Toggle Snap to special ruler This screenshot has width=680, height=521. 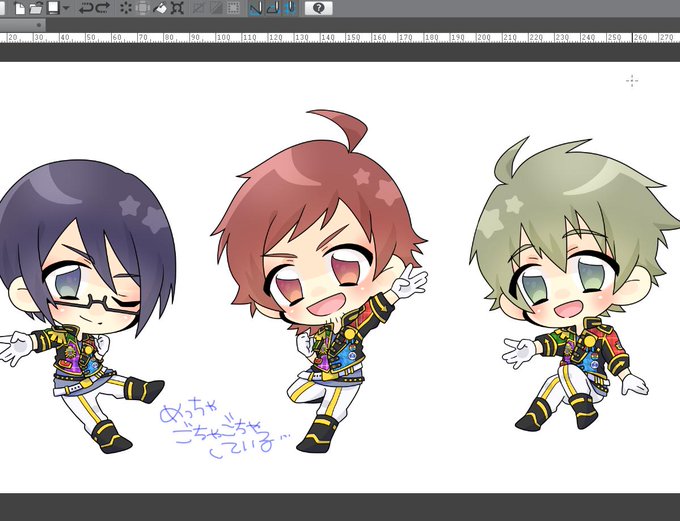point(272,8)
